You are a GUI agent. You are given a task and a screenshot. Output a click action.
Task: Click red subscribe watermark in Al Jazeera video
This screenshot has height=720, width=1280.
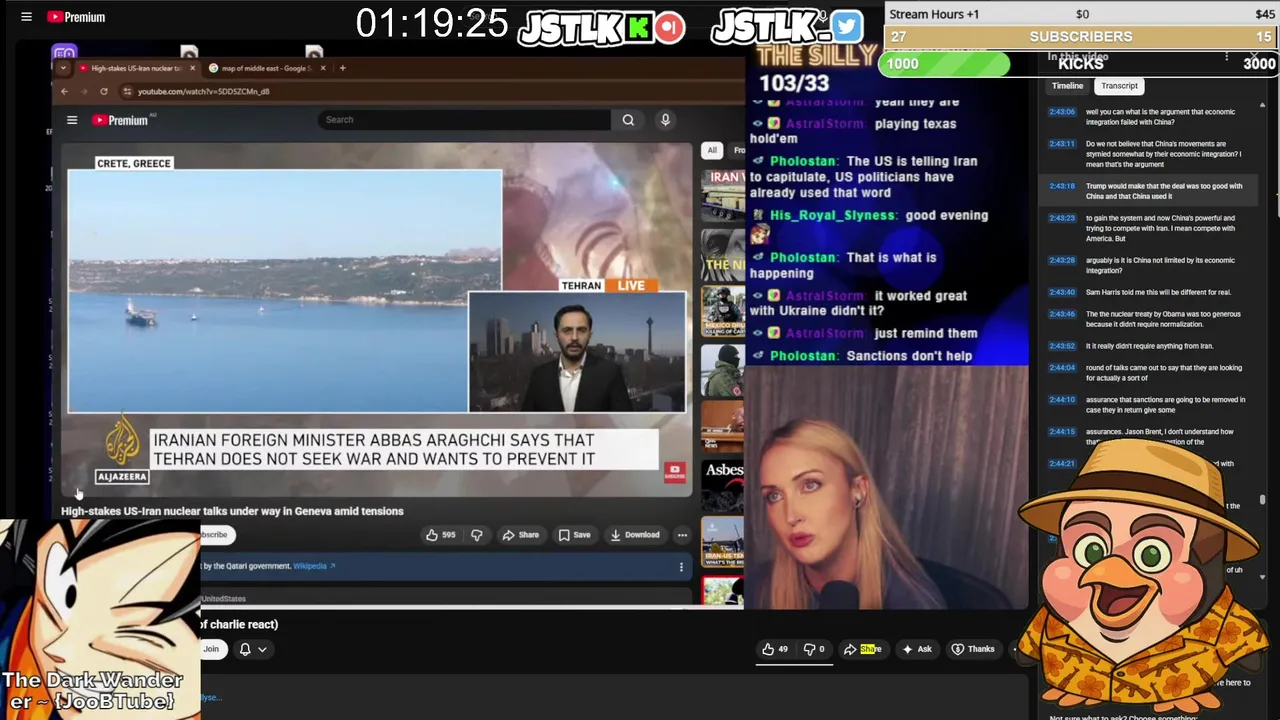pos(674,471)
